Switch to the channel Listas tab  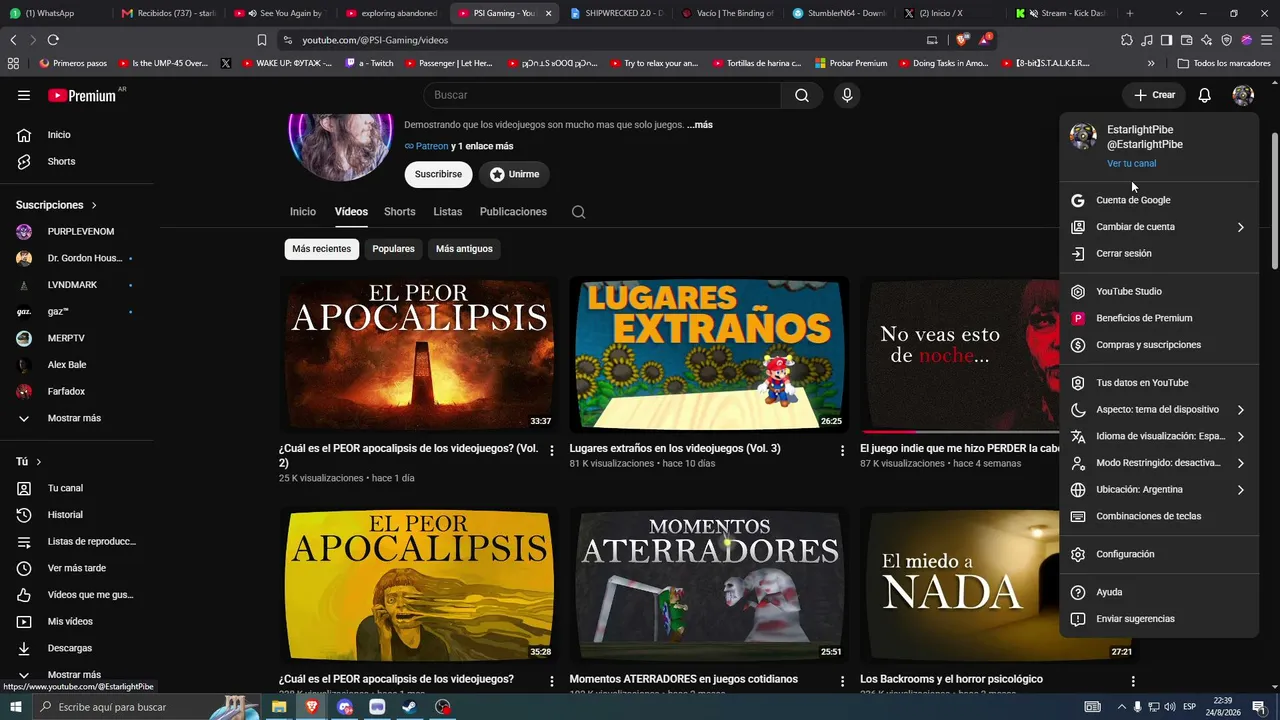(x=448, y=212)
